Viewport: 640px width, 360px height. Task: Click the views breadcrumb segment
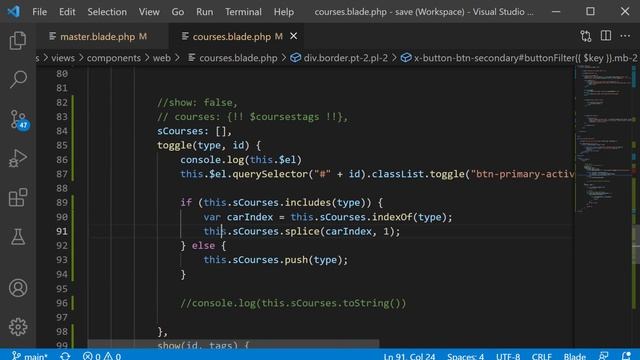click(x=63, y=58)
